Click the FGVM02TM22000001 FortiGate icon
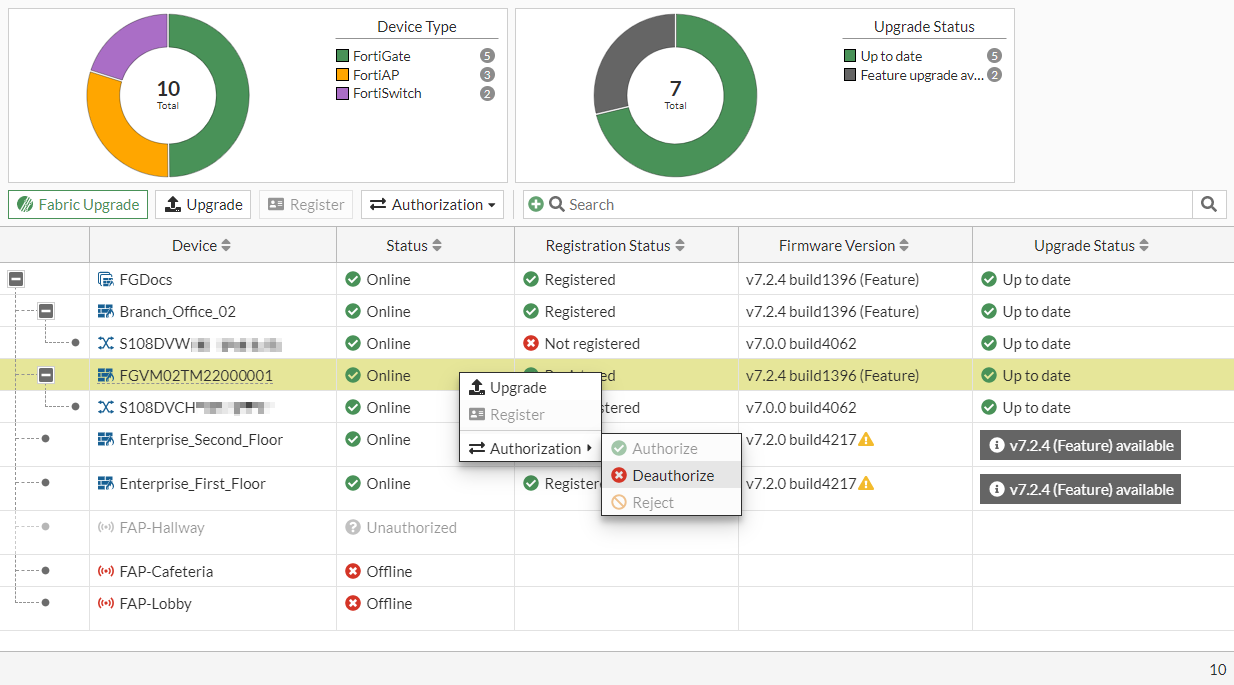 pyautogui.click(x=105, y=375)
